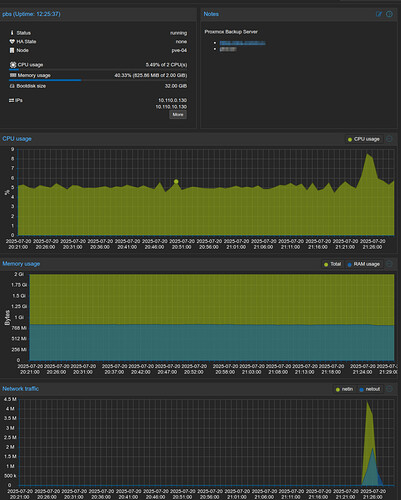Toggle RAM usage series in memory legend
This screenshot has height=500, width=401.
pos(364,264)
